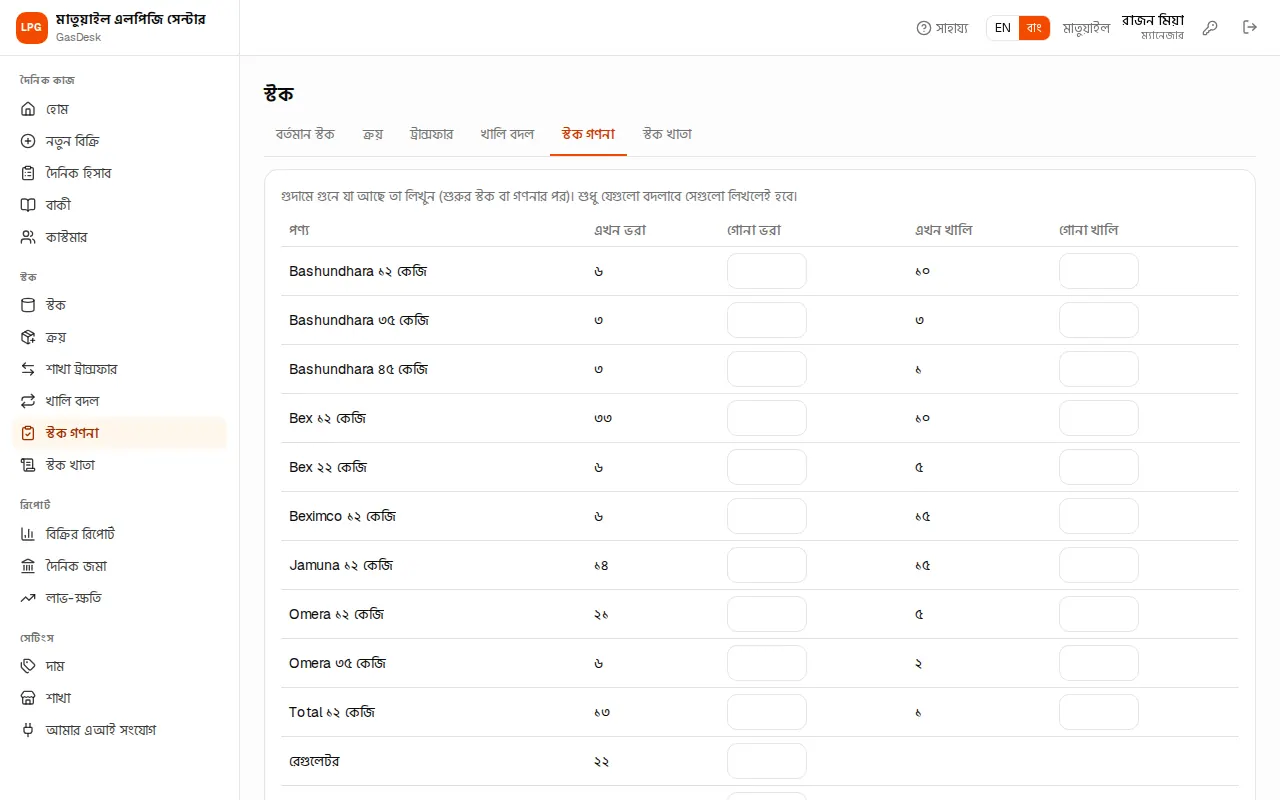Image resolution: width=1280 pixels, height=800 pixels.
Task: Select the বাং language option
Action: pos(1034,28)
